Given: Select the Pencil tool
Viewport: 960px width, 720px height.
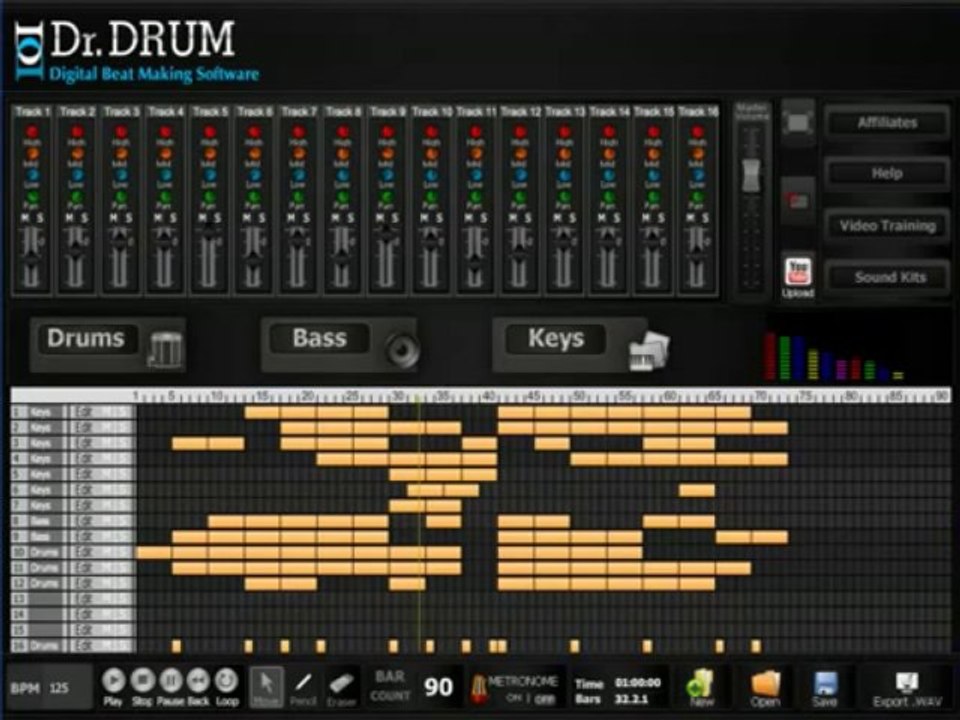Looking at the screenshot, I should click(x=303, y=686).
